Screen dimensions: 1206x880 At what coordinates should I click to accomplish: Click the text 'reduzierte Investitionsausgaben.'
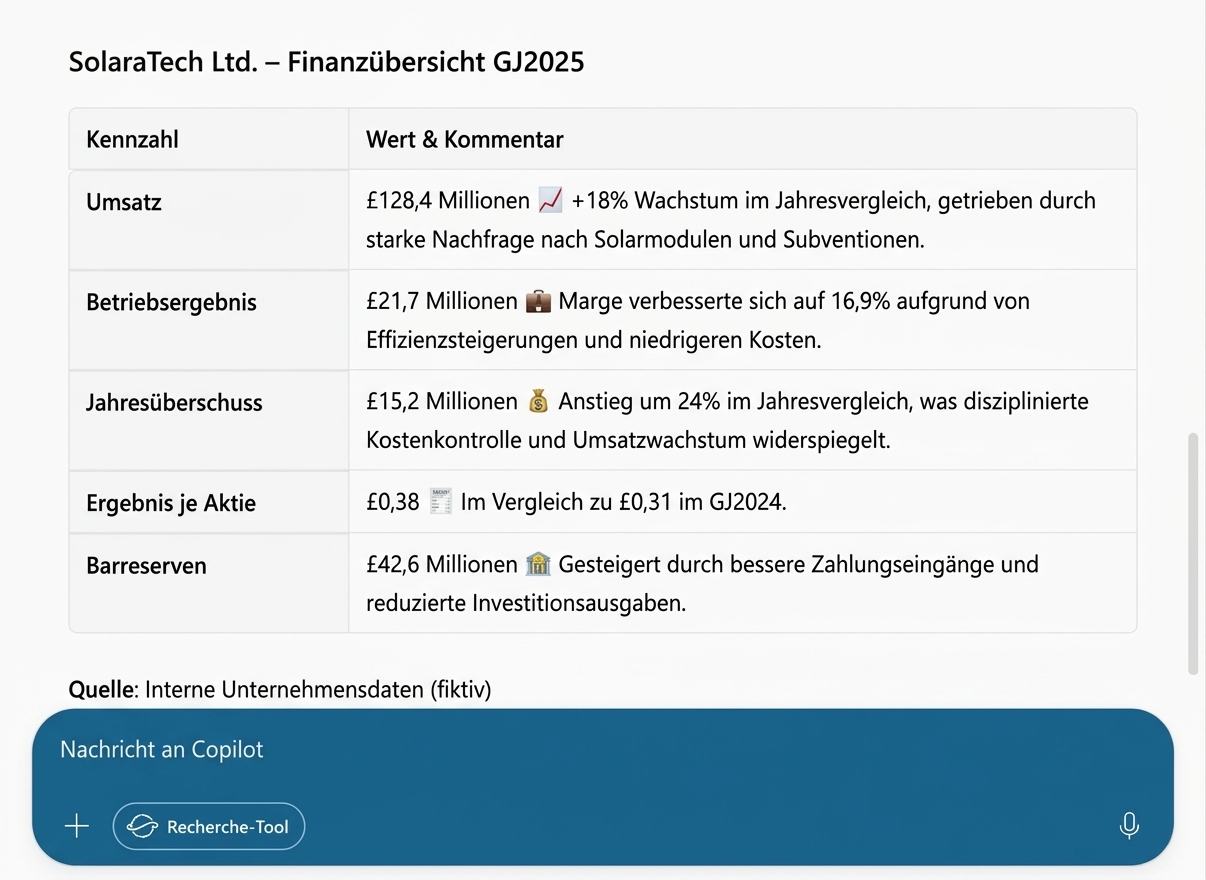(526, 604)
